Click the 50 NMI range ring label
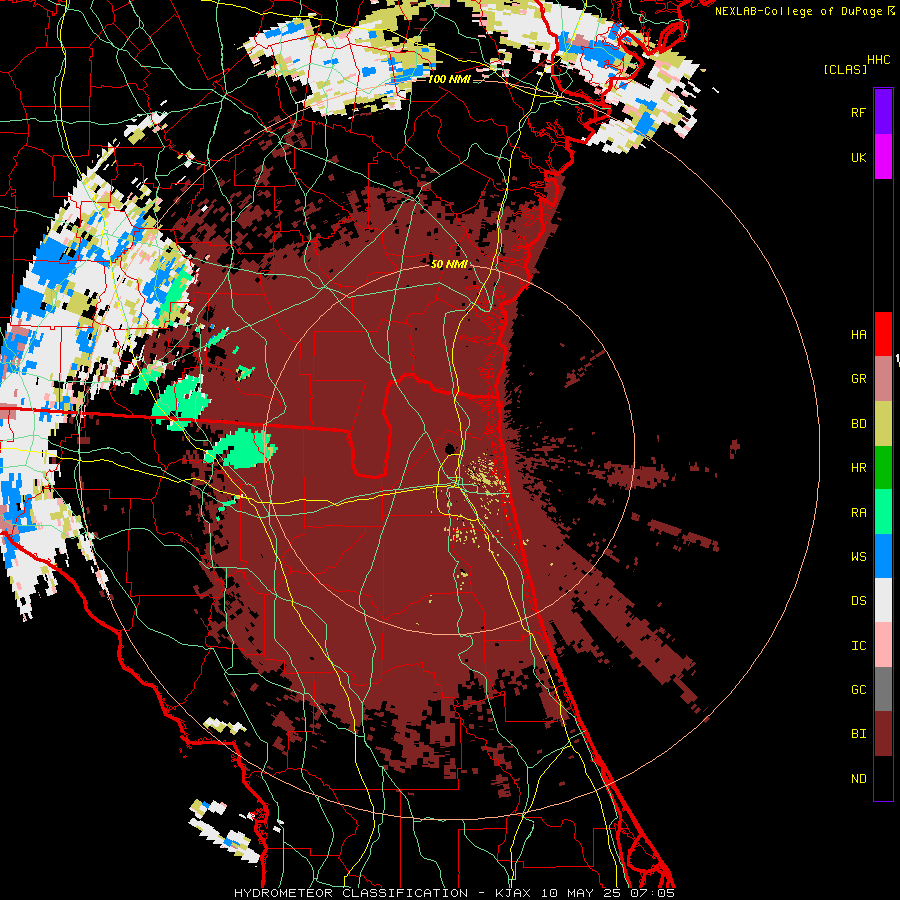 [x=449, y=264]
